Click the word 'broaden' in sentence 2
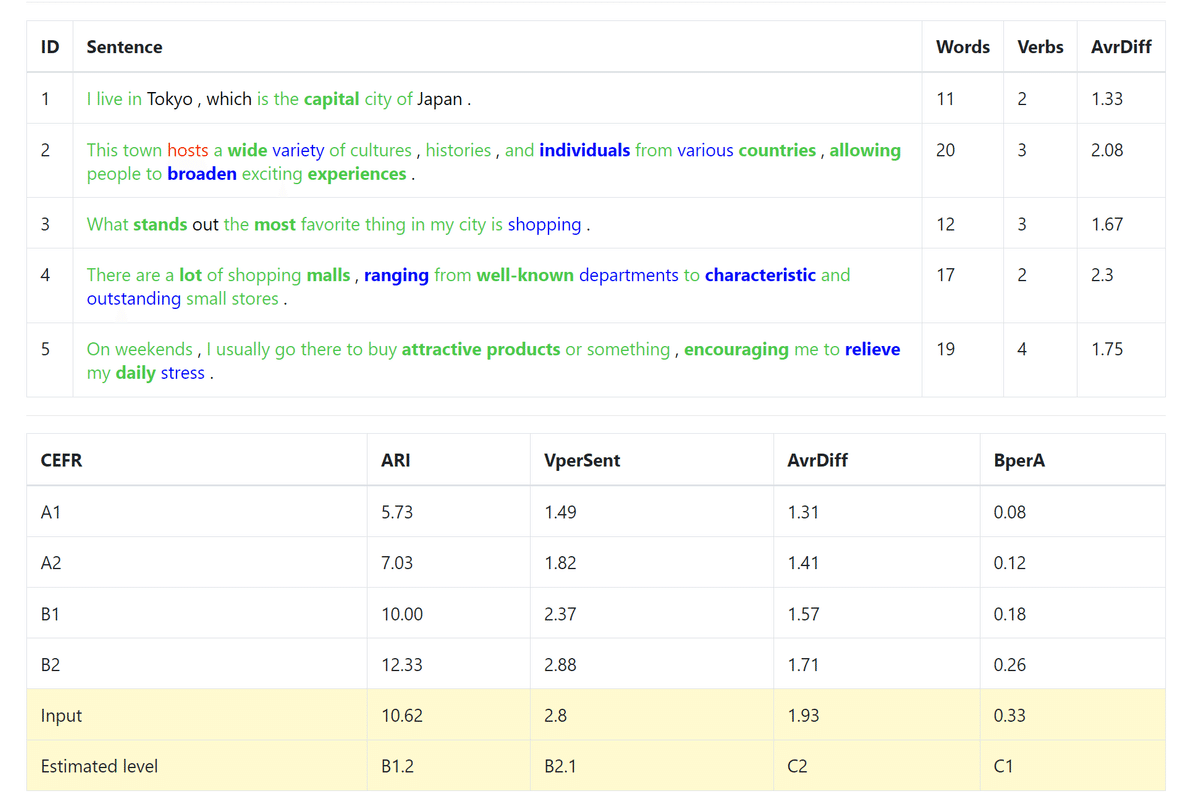This screenshot has width=1200, height=799. 202,174
